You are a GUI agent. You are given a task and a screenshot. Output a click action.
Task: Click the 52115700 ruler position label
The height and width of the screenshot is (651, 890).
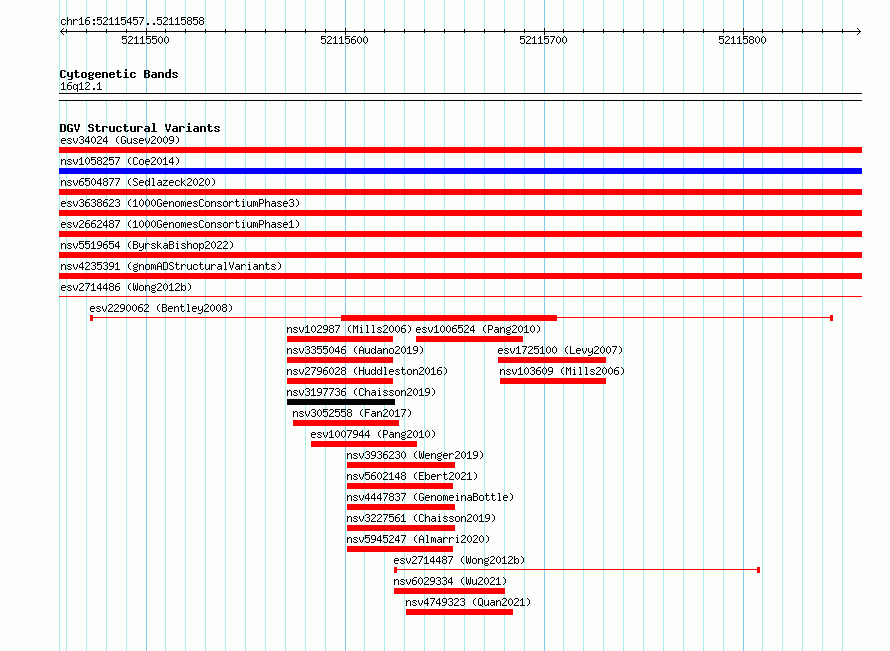coord(543,40)
